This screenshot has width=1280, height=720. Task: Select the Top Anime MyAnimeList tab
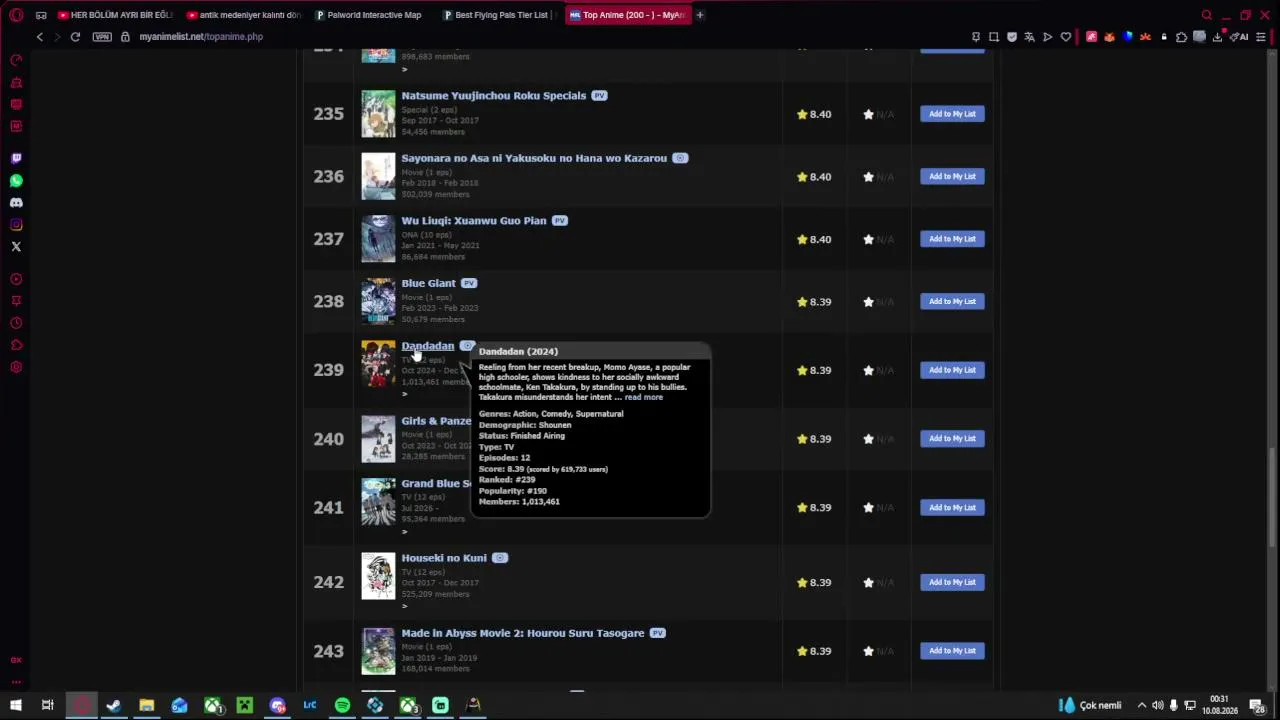tap(627, 15)
